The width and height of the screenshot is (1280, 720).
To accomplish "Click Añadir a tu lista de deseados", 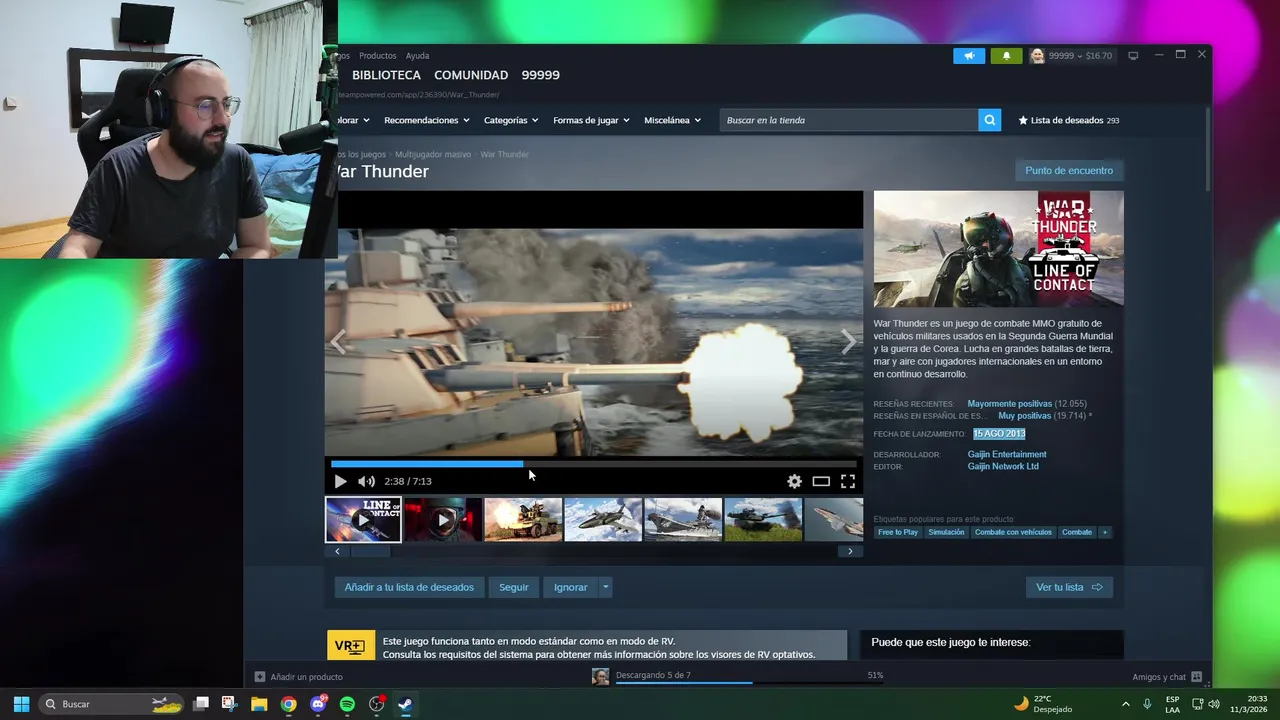I will 409,587.
